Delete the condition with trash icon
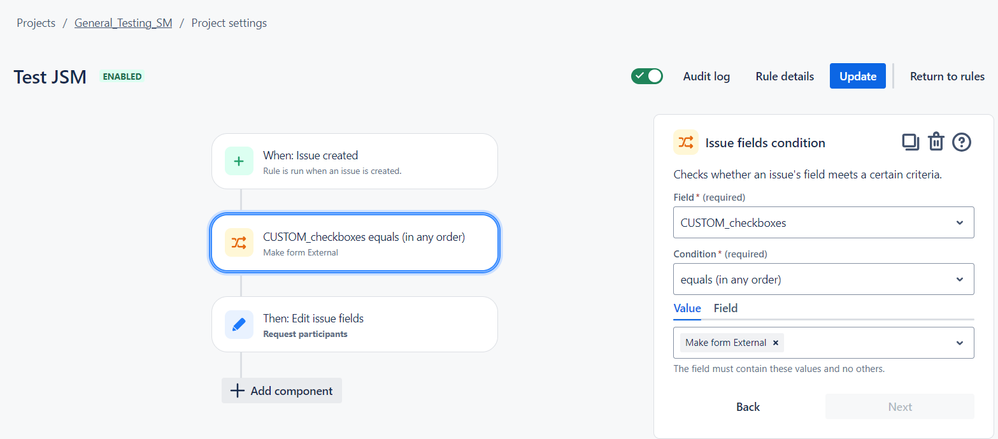 tap(936, 142)
